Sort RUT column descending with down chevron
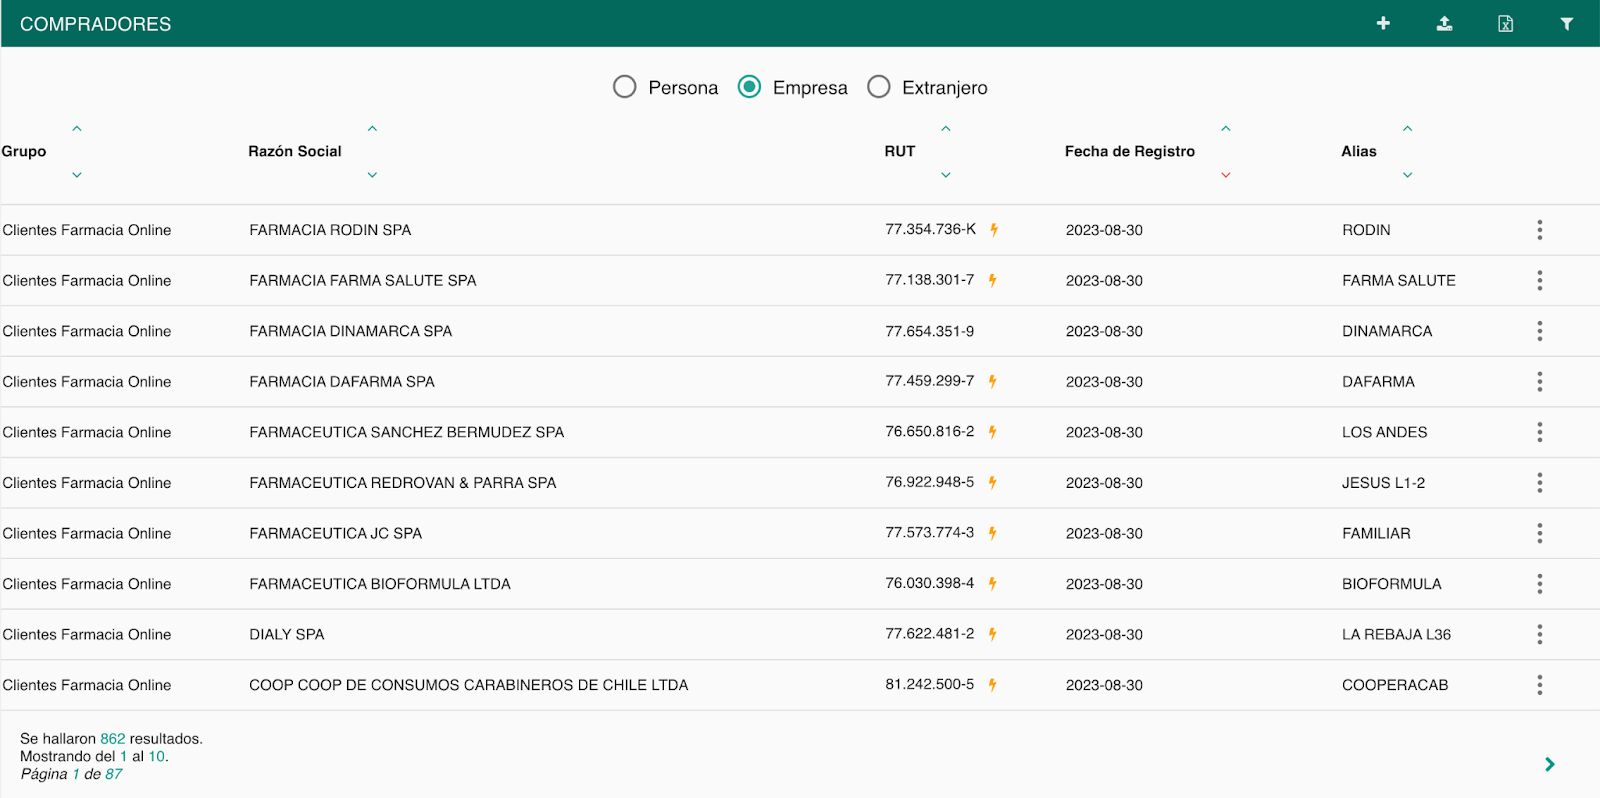1600x798 pixels. (946, 175)
